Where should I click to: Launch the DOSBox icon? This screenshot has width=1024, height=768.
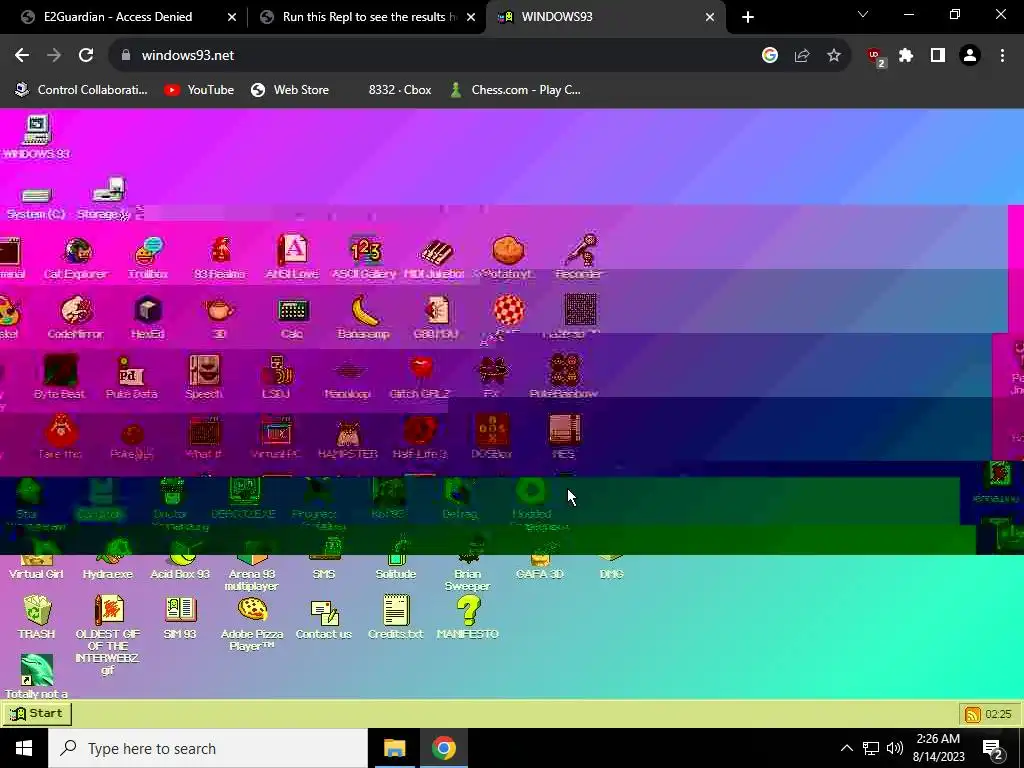tap(492, 438)
